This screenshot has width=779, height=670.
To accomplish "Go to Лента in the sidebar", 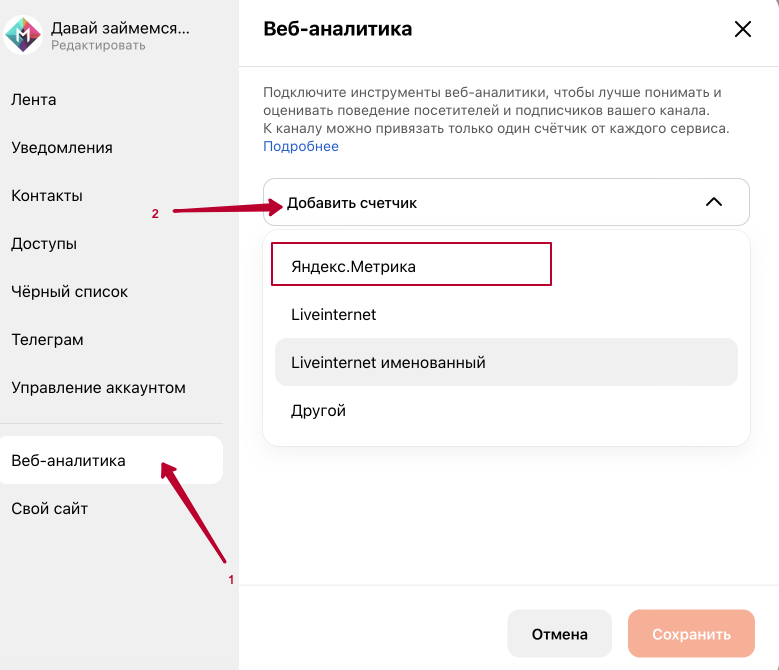I will 34,100.
